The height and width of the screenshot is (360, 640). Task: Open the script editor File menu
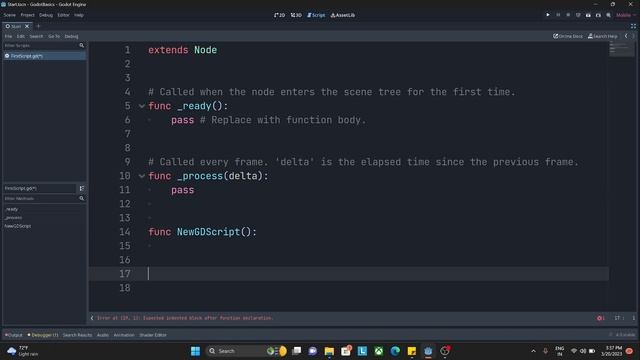point(8,36)
